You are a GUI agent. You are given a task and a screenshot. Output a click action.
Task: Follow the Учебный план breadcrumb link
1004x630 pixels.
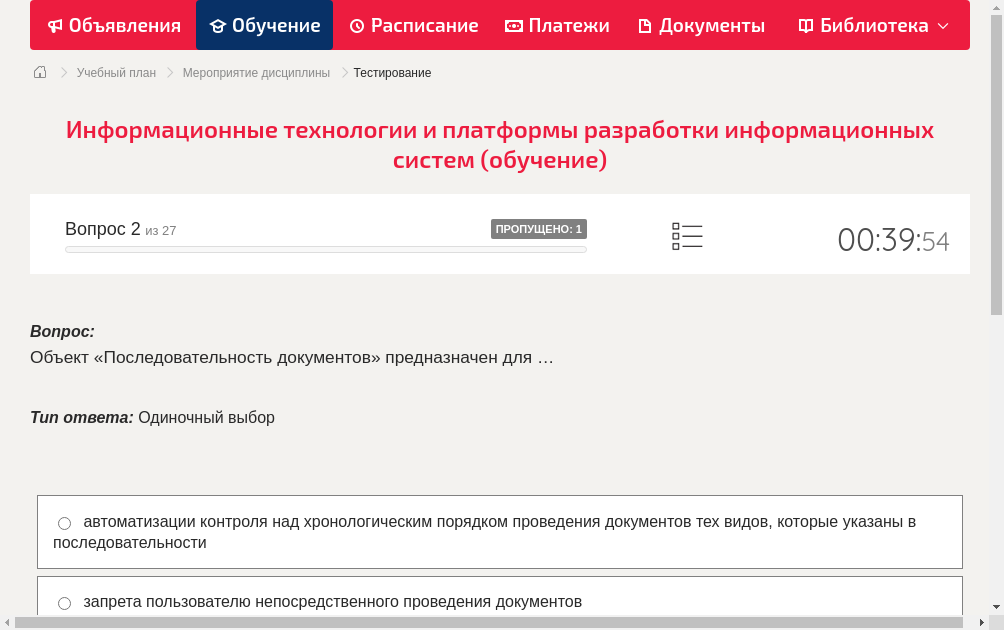(114, 72)
